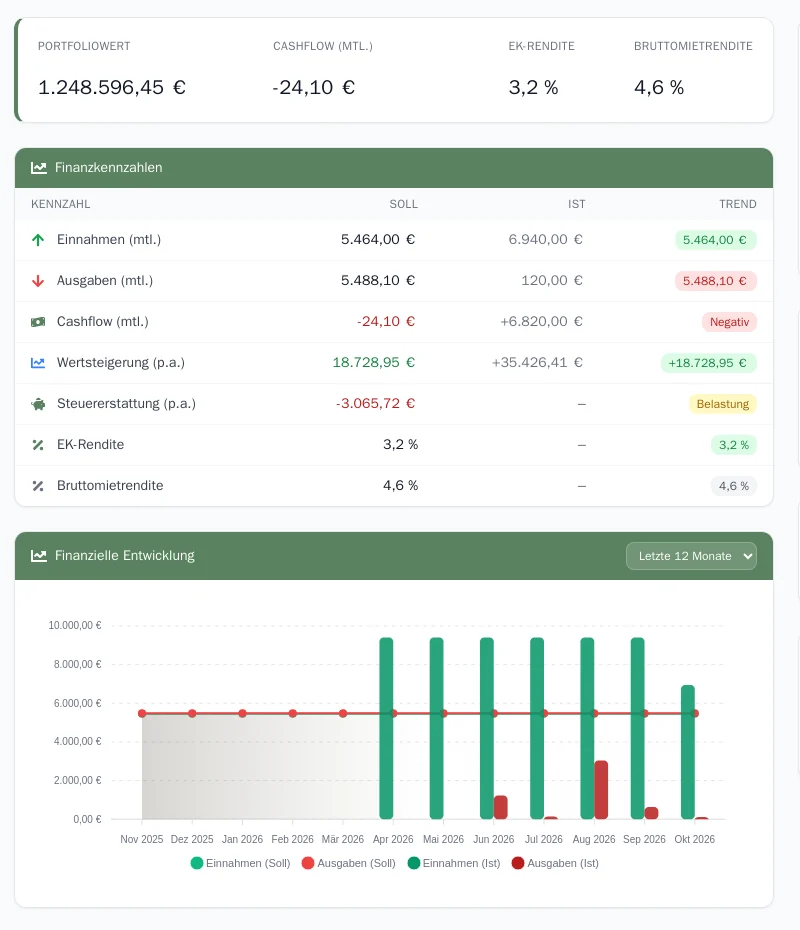Toggle Ausgaben (Ist) legend entry

[x=556, y=863]
